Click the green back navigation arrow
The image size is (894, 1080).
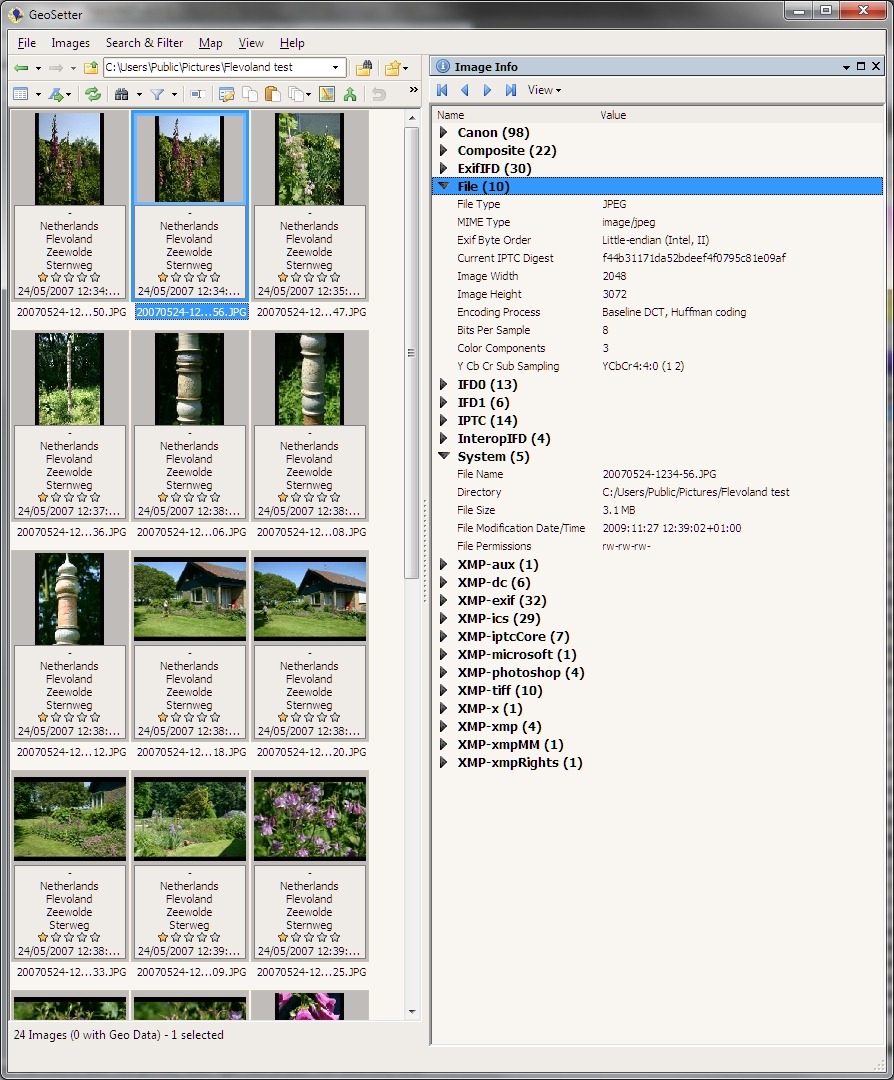point(20,68)
